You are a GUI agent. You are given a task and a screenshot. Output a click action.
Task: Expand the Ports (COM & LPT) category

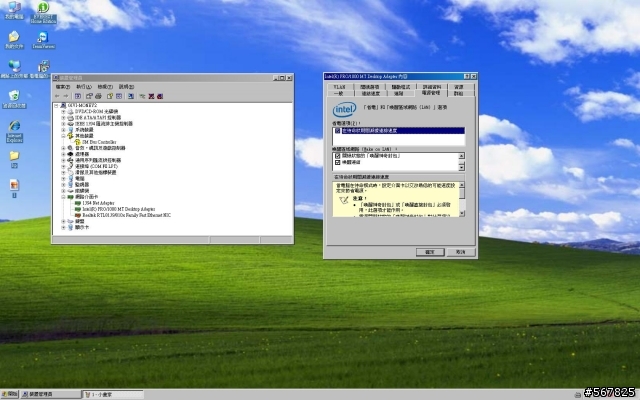pos(63,167)
